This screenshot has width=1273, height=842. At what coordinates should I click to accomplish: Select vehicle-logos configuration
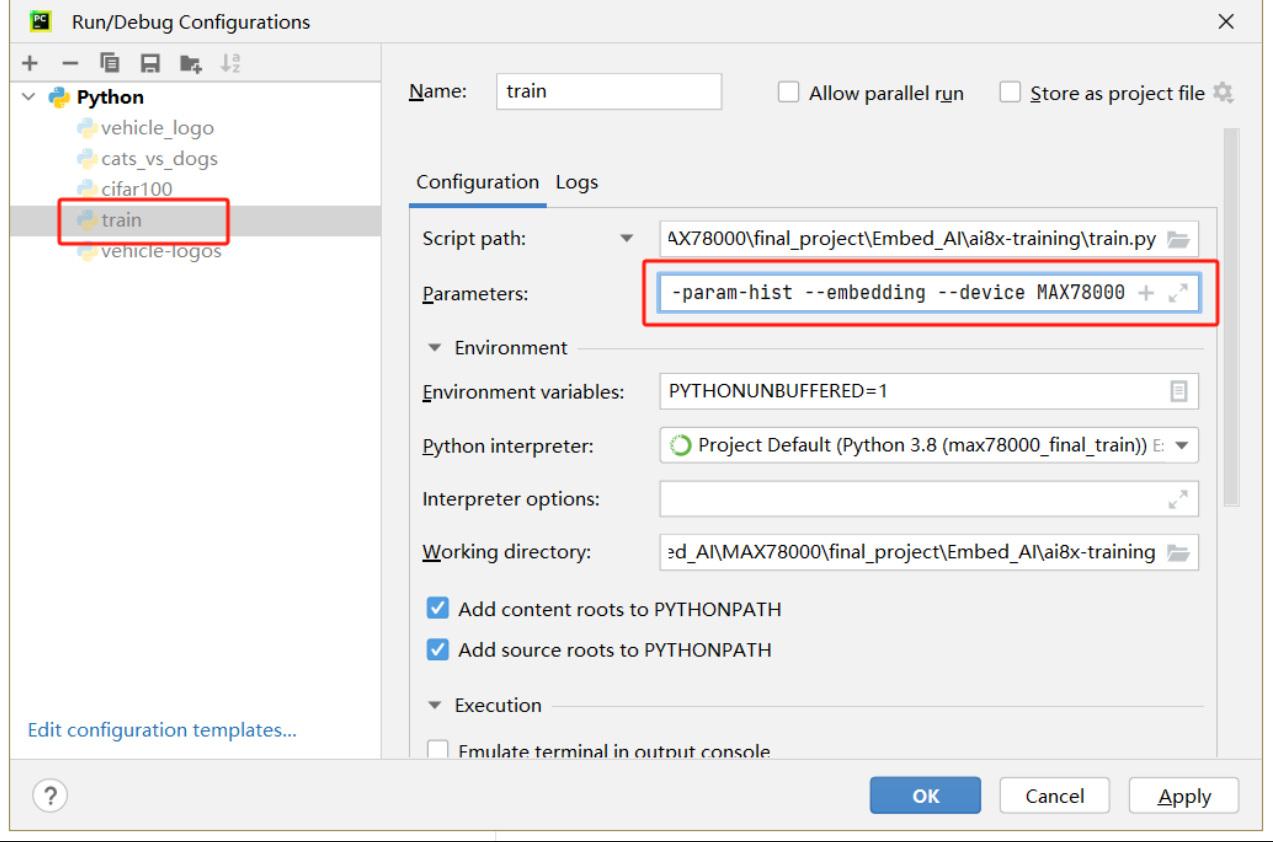point(161,251)
